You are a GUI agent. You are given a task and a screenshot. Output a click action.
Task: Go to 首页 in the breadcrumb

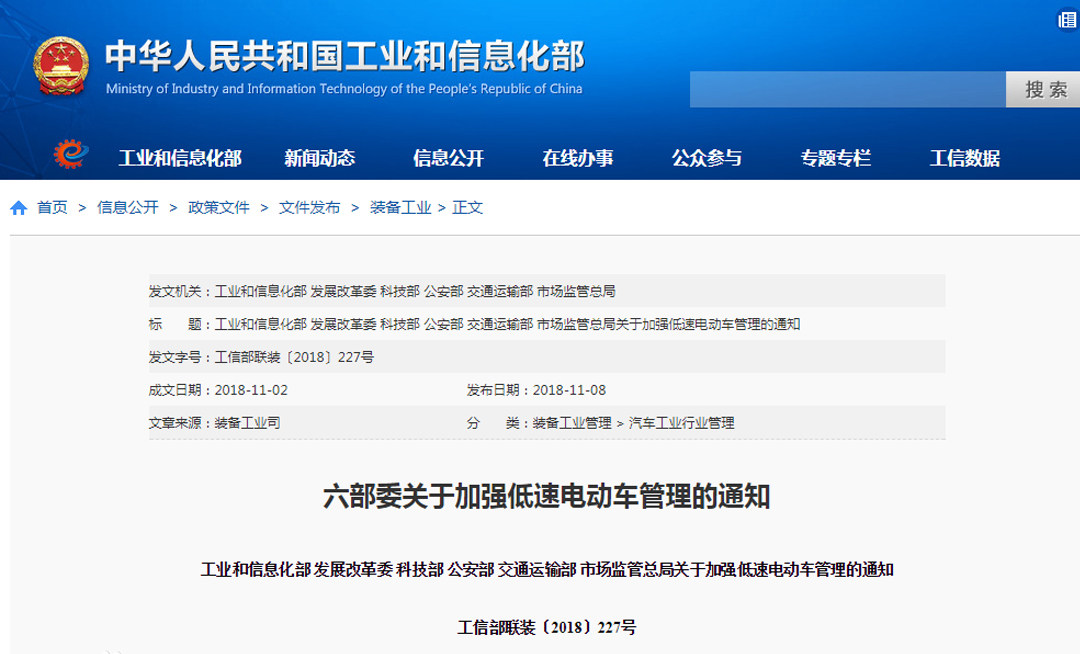coord(52,208)
